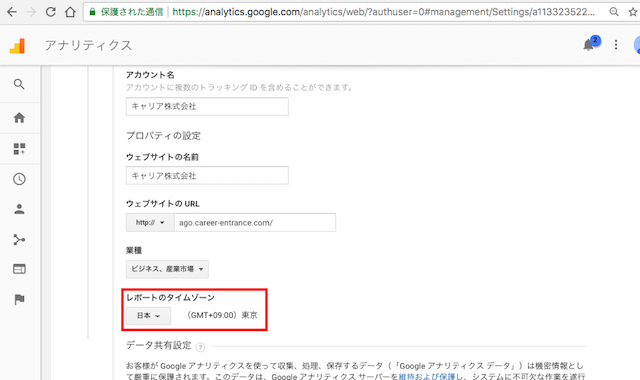Screen dimensions: 640x380
Task: Click the user account avatar
Action: [x=637, y=44]
